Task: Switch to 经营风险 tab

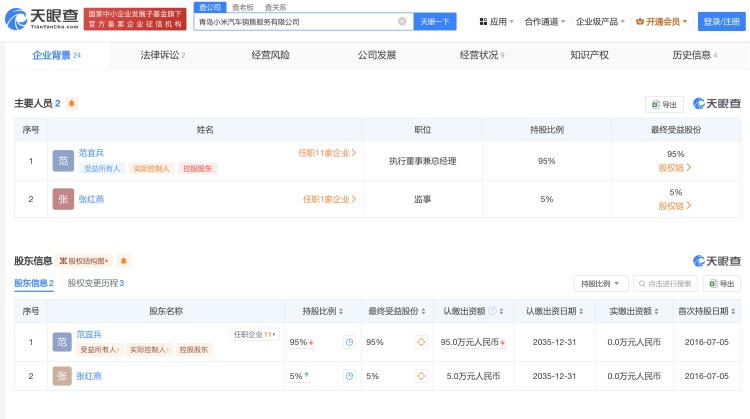Action: pyautogui.click(x=271, y=55)
